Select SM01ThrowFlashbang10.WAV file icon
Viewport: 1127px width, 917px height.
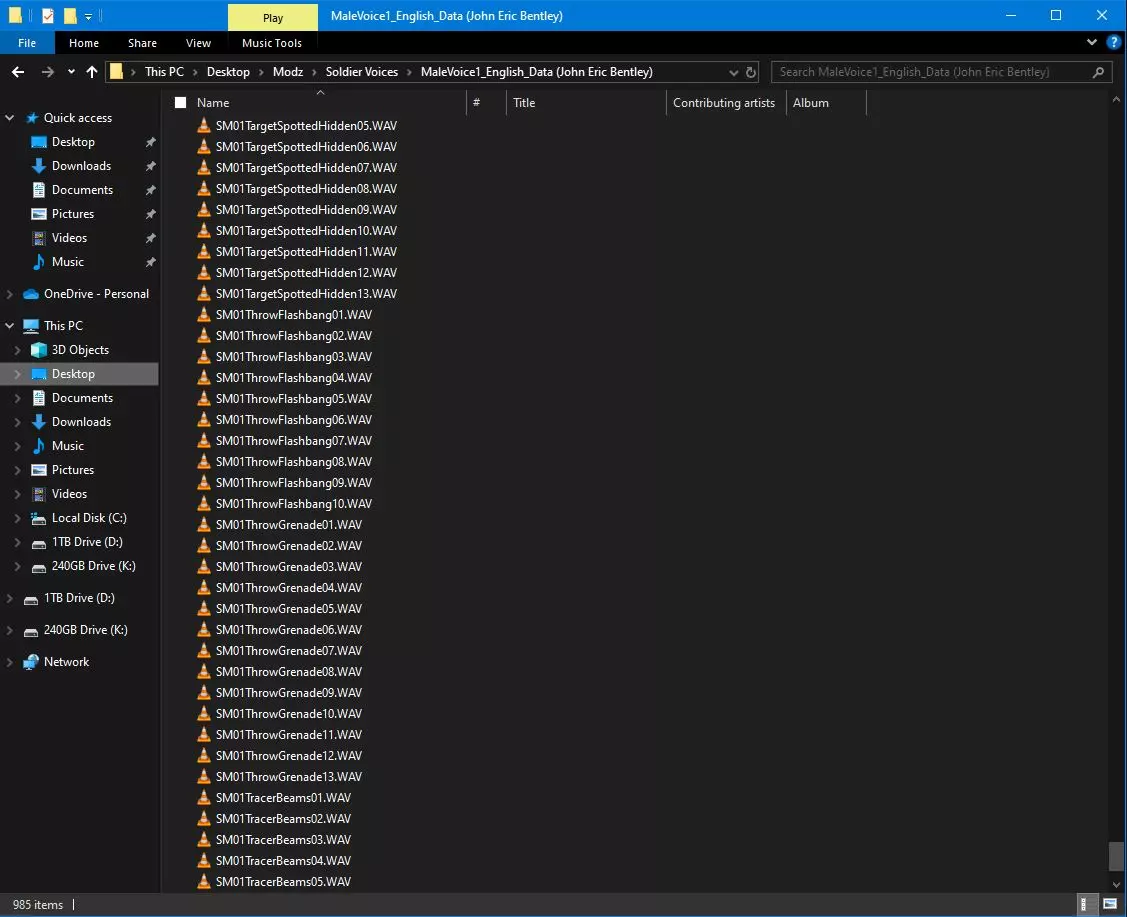pos(204,503)
